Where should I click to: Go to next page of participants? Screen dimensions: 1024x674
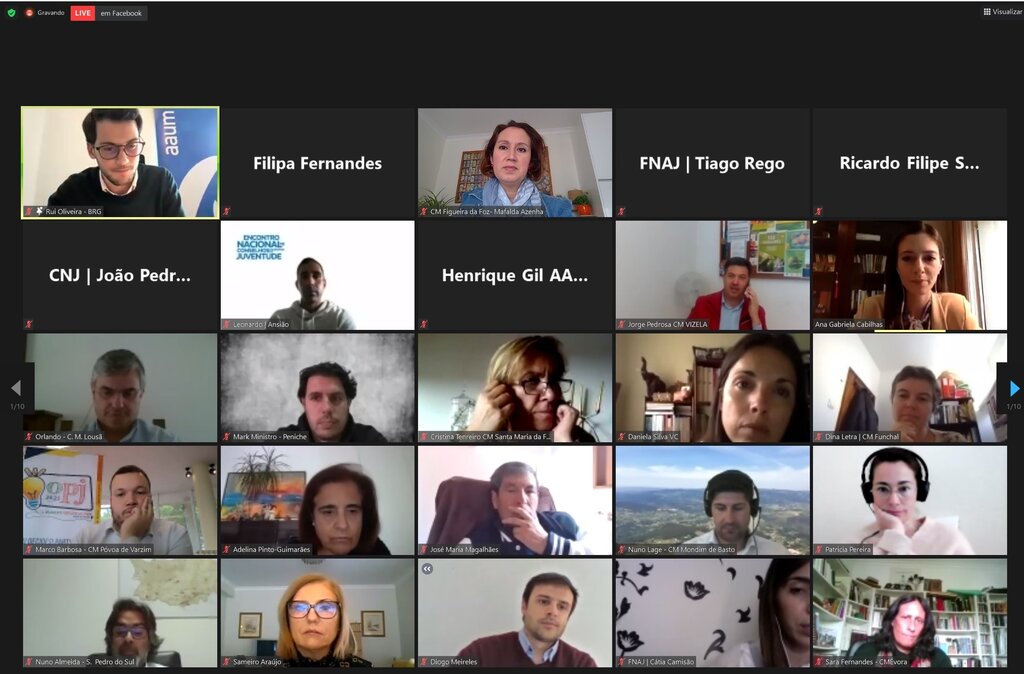1014,389
